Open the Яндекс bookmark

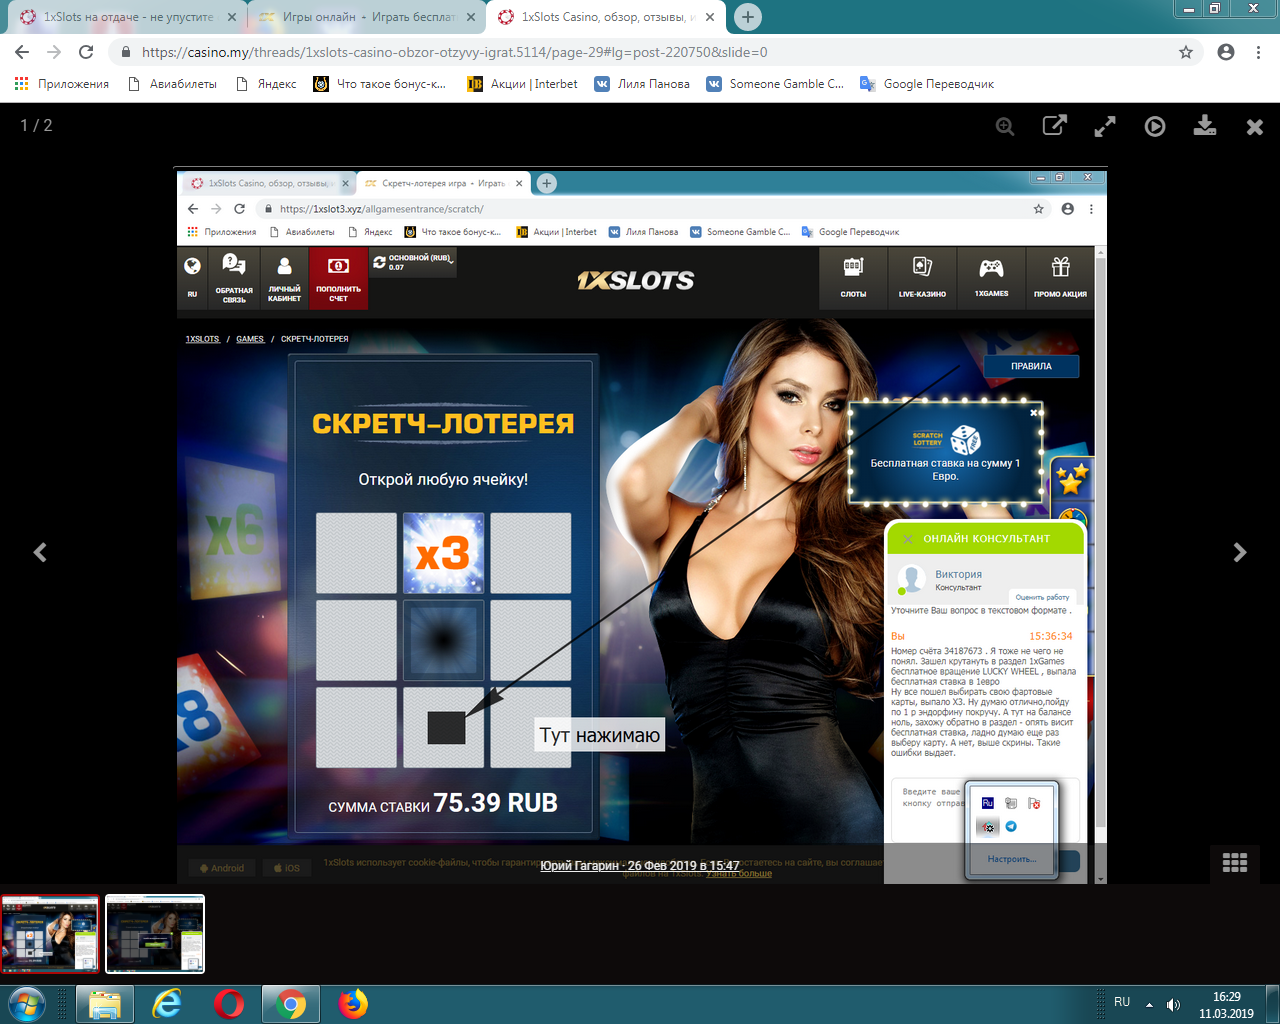click(x=266, y=84)
